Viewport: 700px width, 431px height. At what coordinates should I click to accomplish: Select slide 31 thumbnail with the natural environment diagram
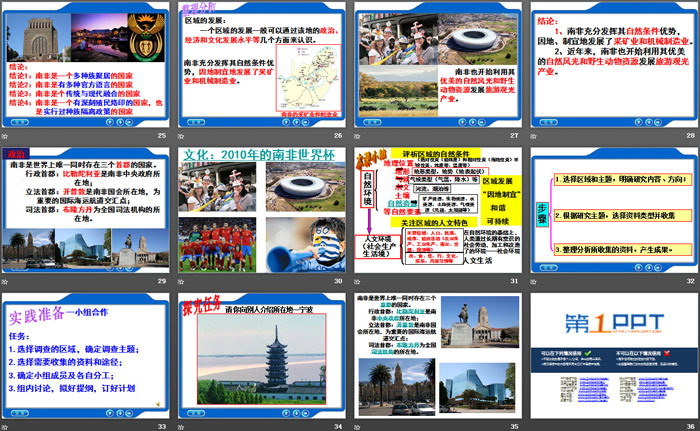tap(438, 210)
